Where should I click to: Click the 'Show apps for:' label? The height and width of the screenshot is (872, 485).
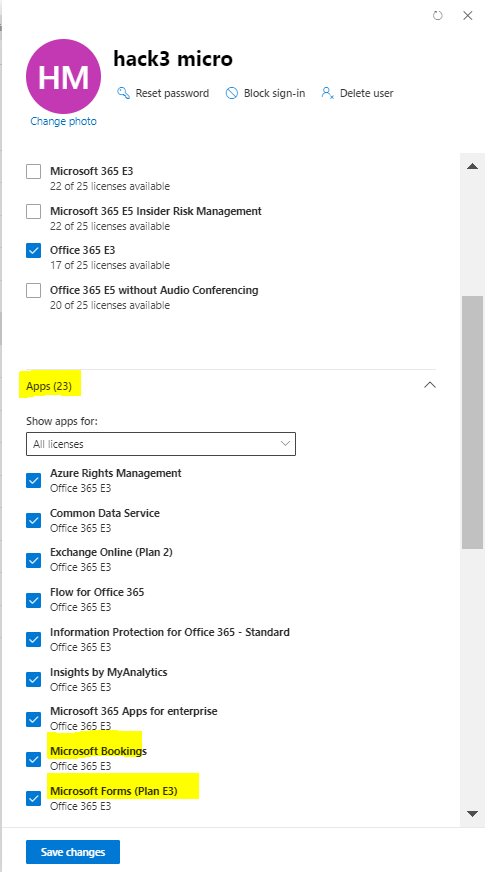pos(62,421)
